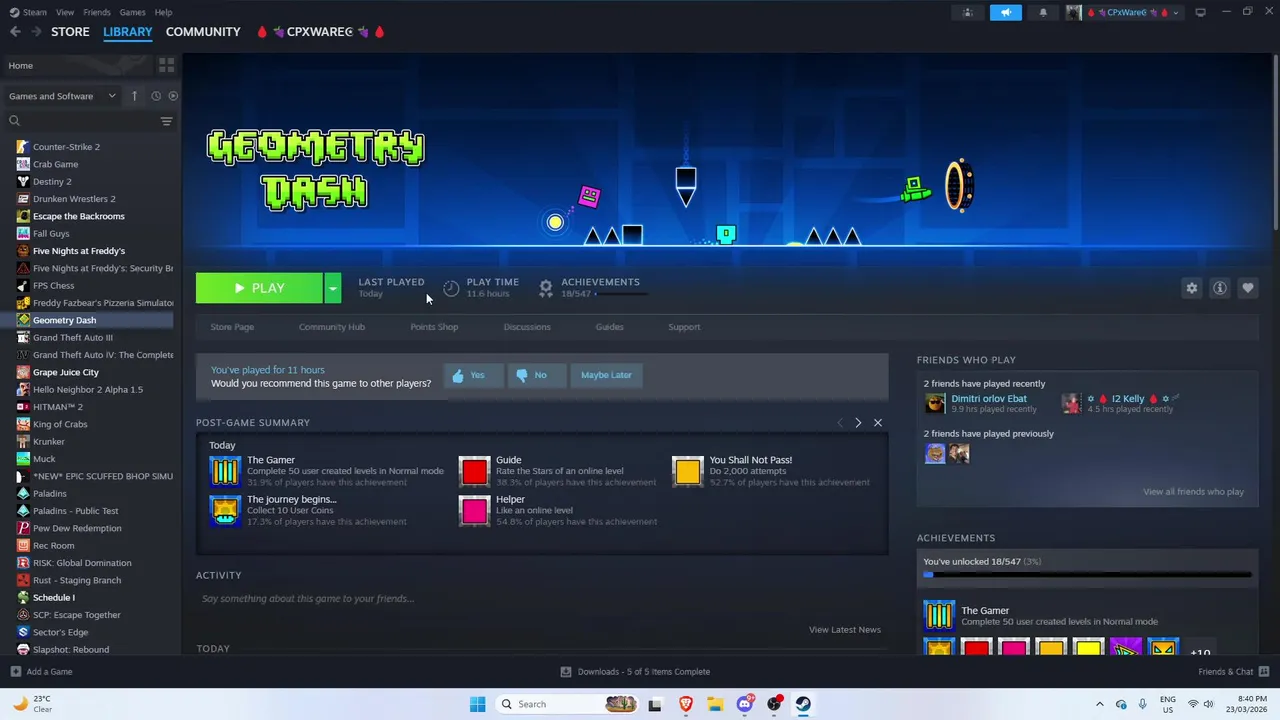Open View Latest News link
1280x720 pixels.
pos(845,630)
